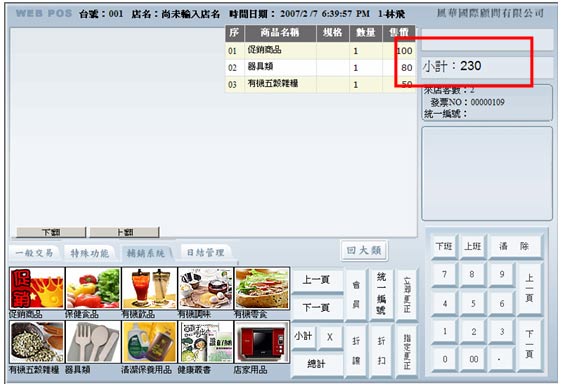Choose the 保健食品 vegetables category image
This screenshot has height=388, width=563.
93,288
